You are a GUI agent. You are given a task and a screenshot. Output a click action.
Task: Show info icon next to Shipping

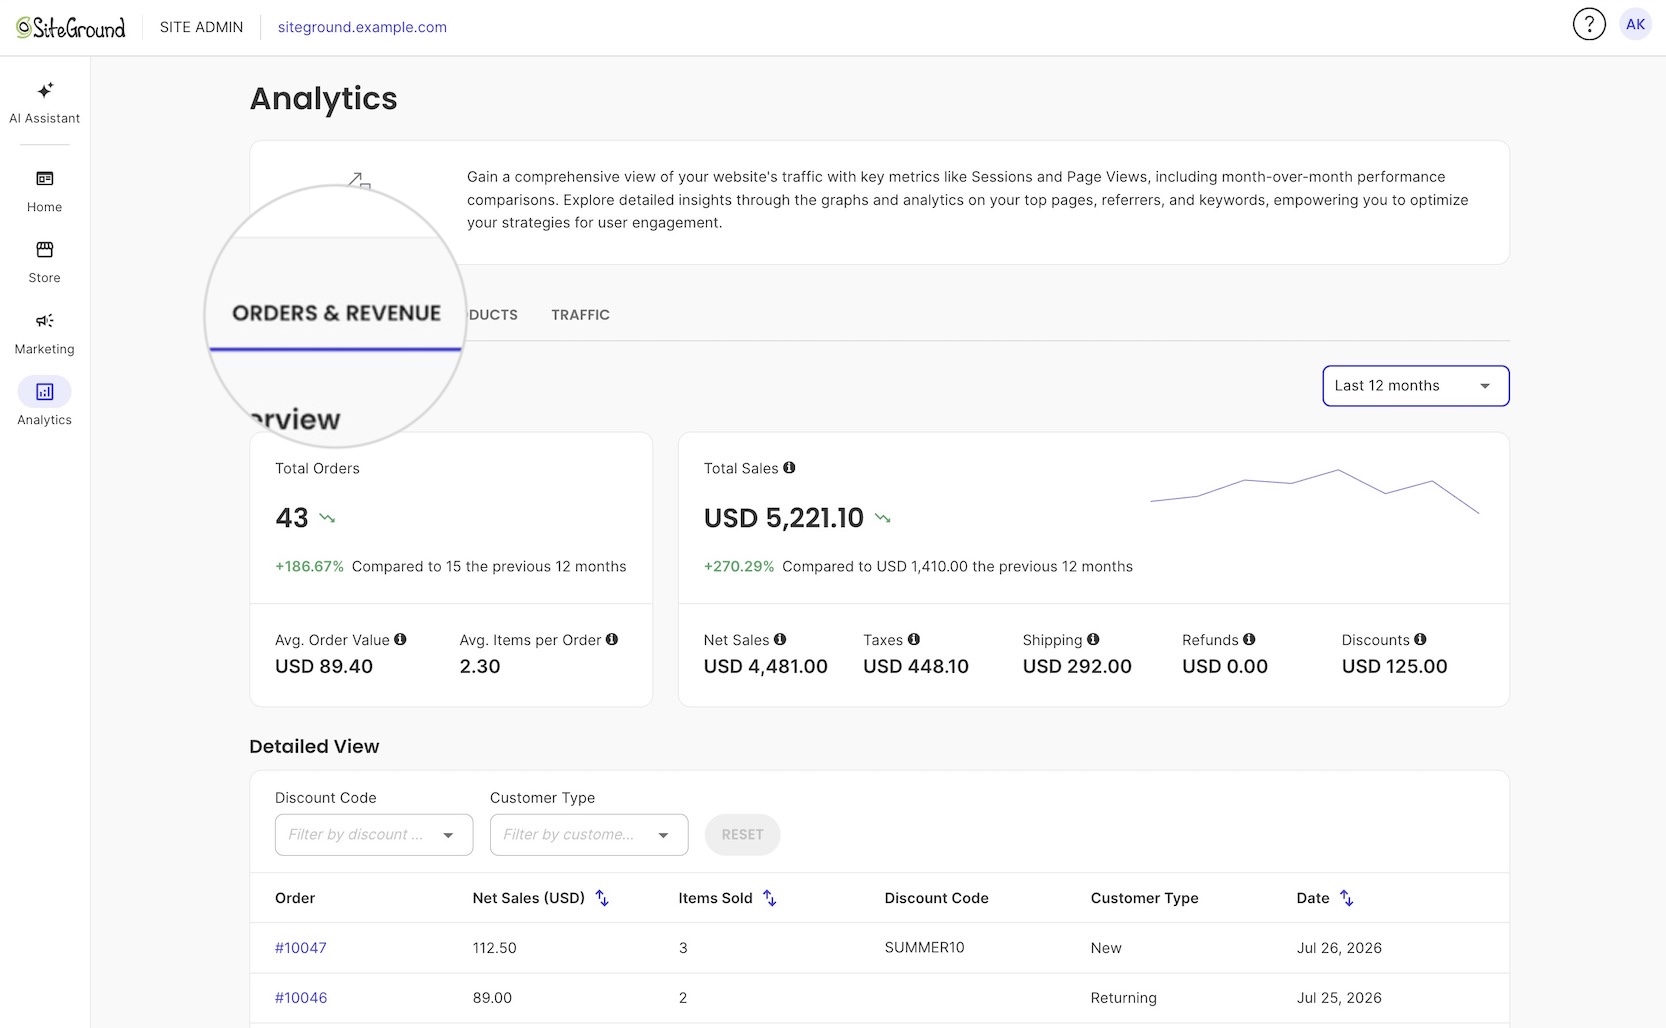(1093, 639)
